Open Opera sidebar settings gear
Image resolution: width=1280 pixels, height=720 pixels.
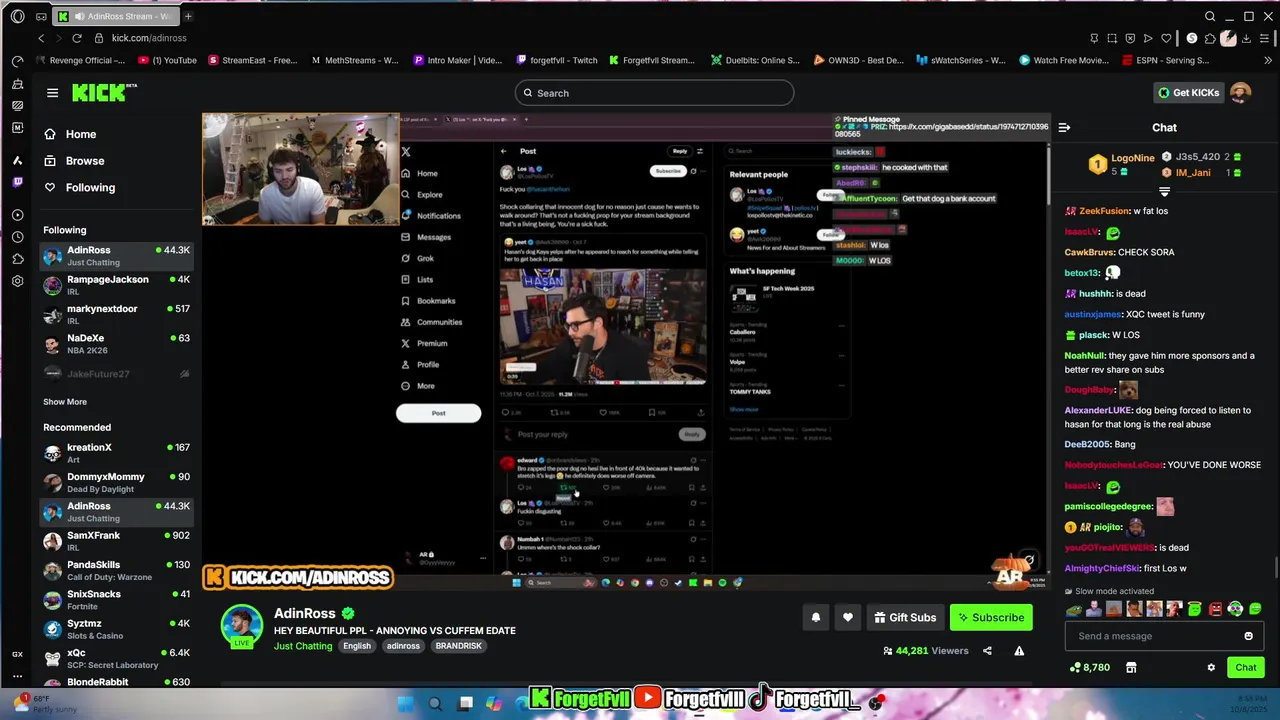tap(17, 281)
